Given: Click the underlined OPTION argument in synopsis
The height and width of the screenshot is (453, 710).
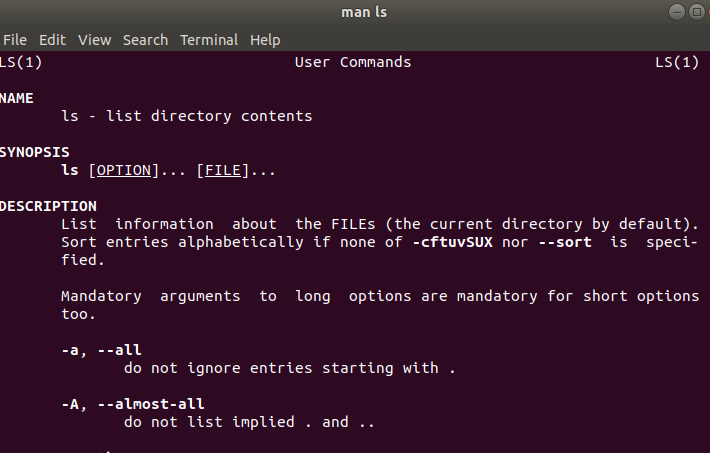Looking at the screenshot, I should 124,170.
